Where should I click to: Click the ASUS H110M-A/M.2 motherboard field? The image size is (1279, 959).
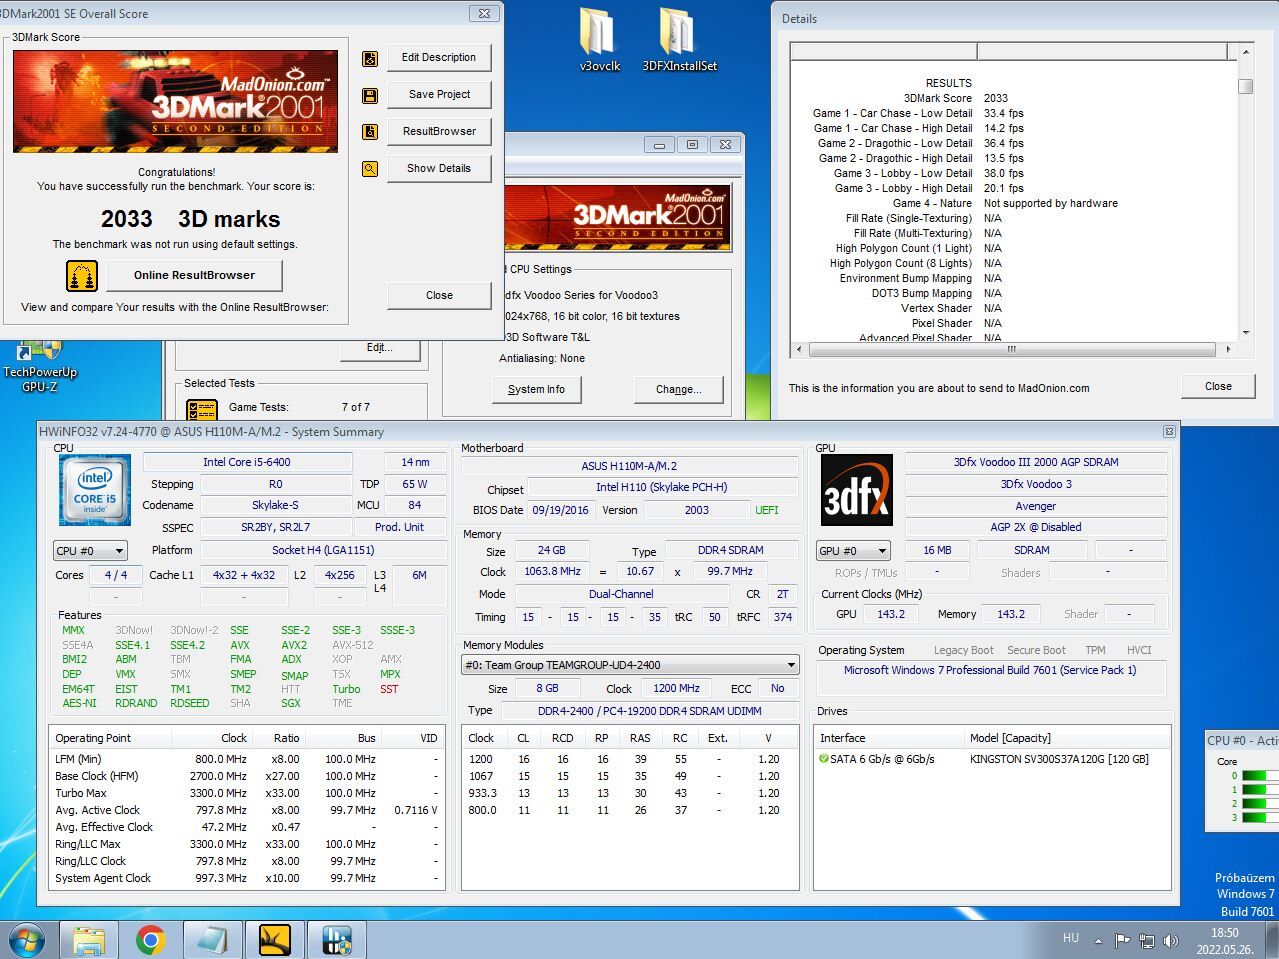point(629,467)
